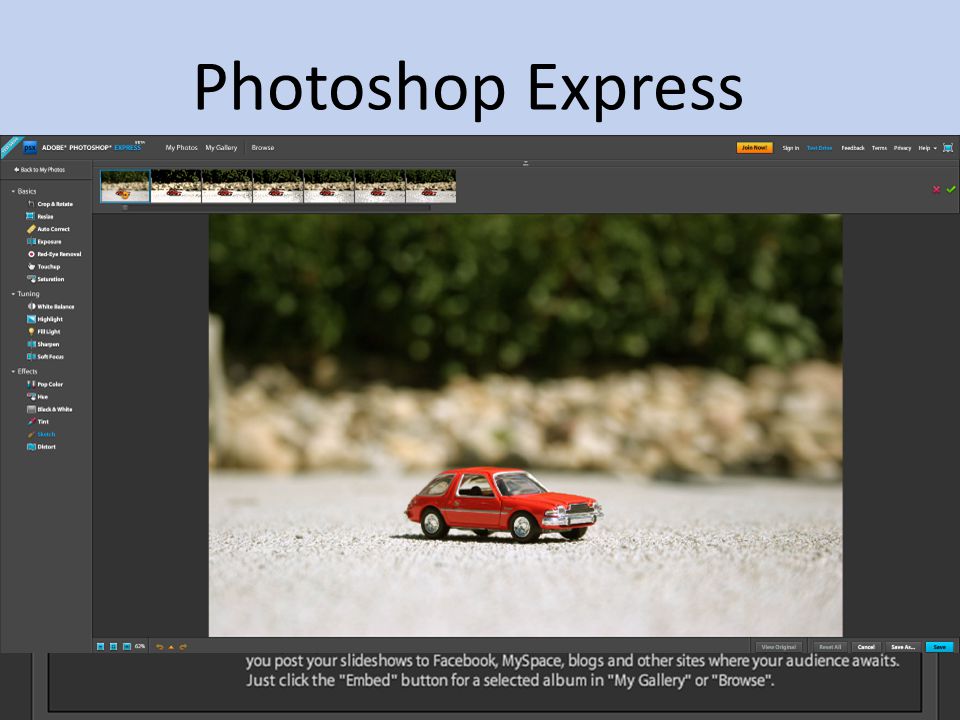Viewport: 960px width, 720px height.
Task: Open the Distort effect
Action: coord(41,447)
